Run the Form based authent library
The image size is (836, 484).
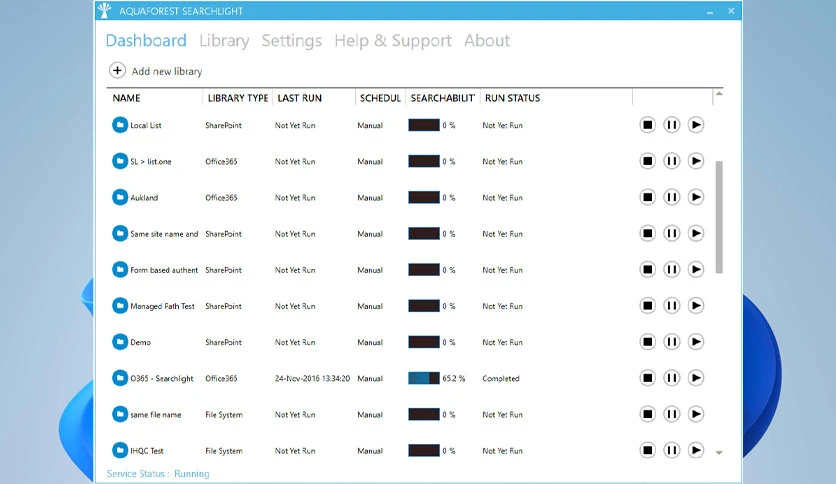(x=696, y=269)
